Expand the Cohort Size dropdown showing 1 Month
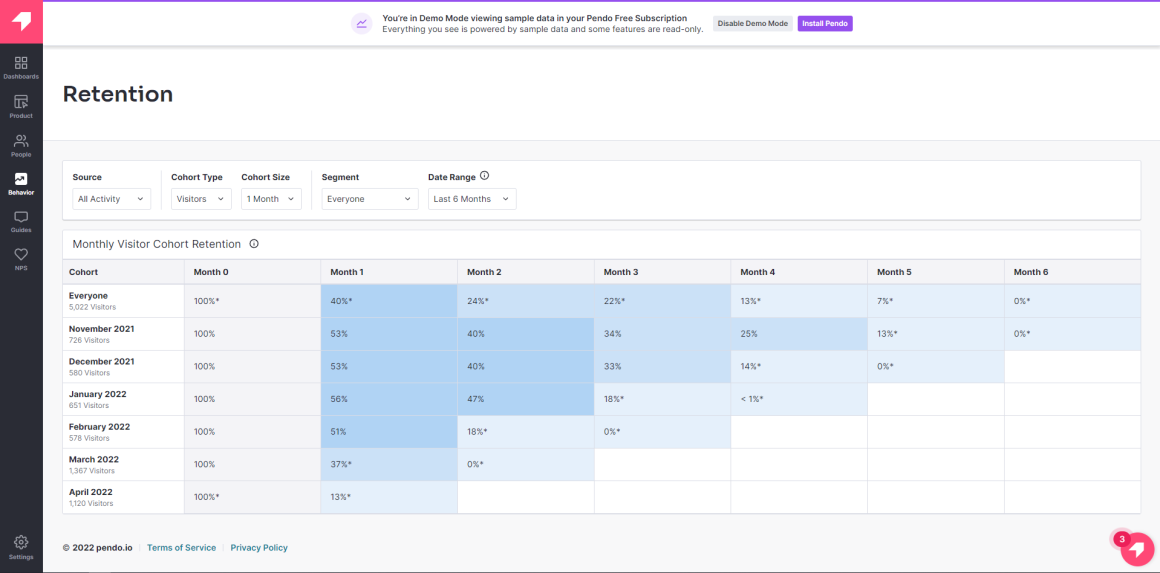The height and width of the screenshot is (573, 1160). pos(272,199)
